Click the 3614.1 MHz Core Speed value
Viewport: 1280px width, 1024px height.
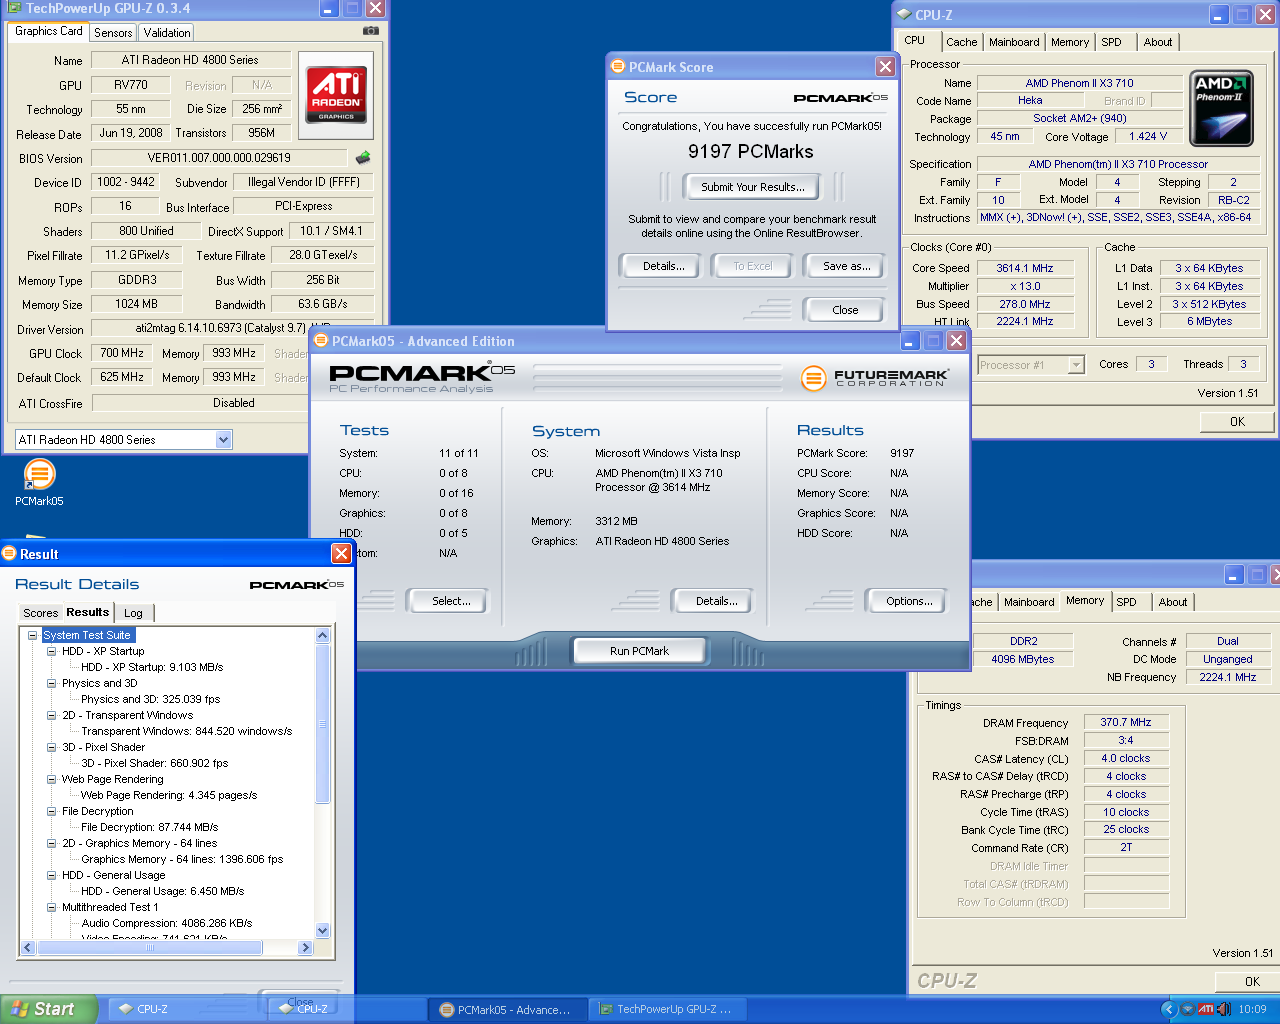[x=1025, y=268]
